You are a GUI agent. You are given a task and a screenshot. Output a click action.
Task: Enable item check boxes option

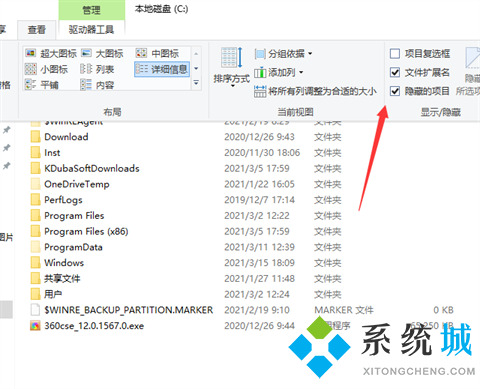(420, 53)
